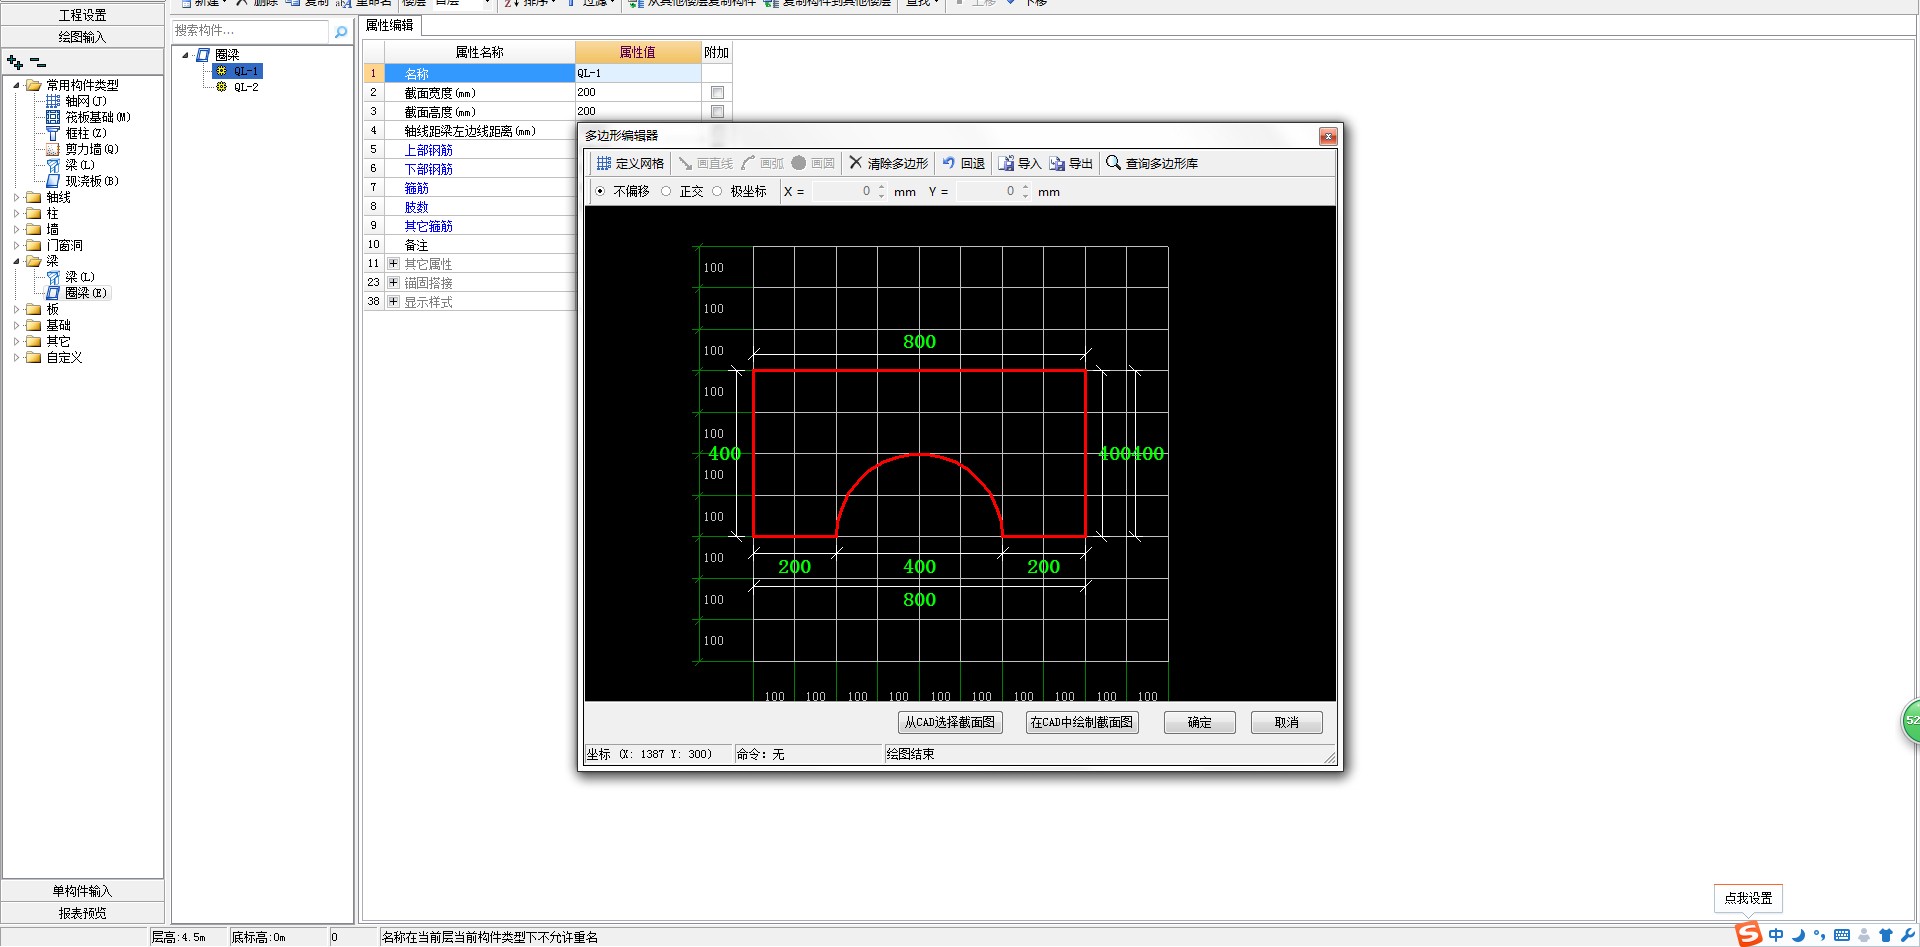Click the QL-2 gear component icon

click(221, 87)
